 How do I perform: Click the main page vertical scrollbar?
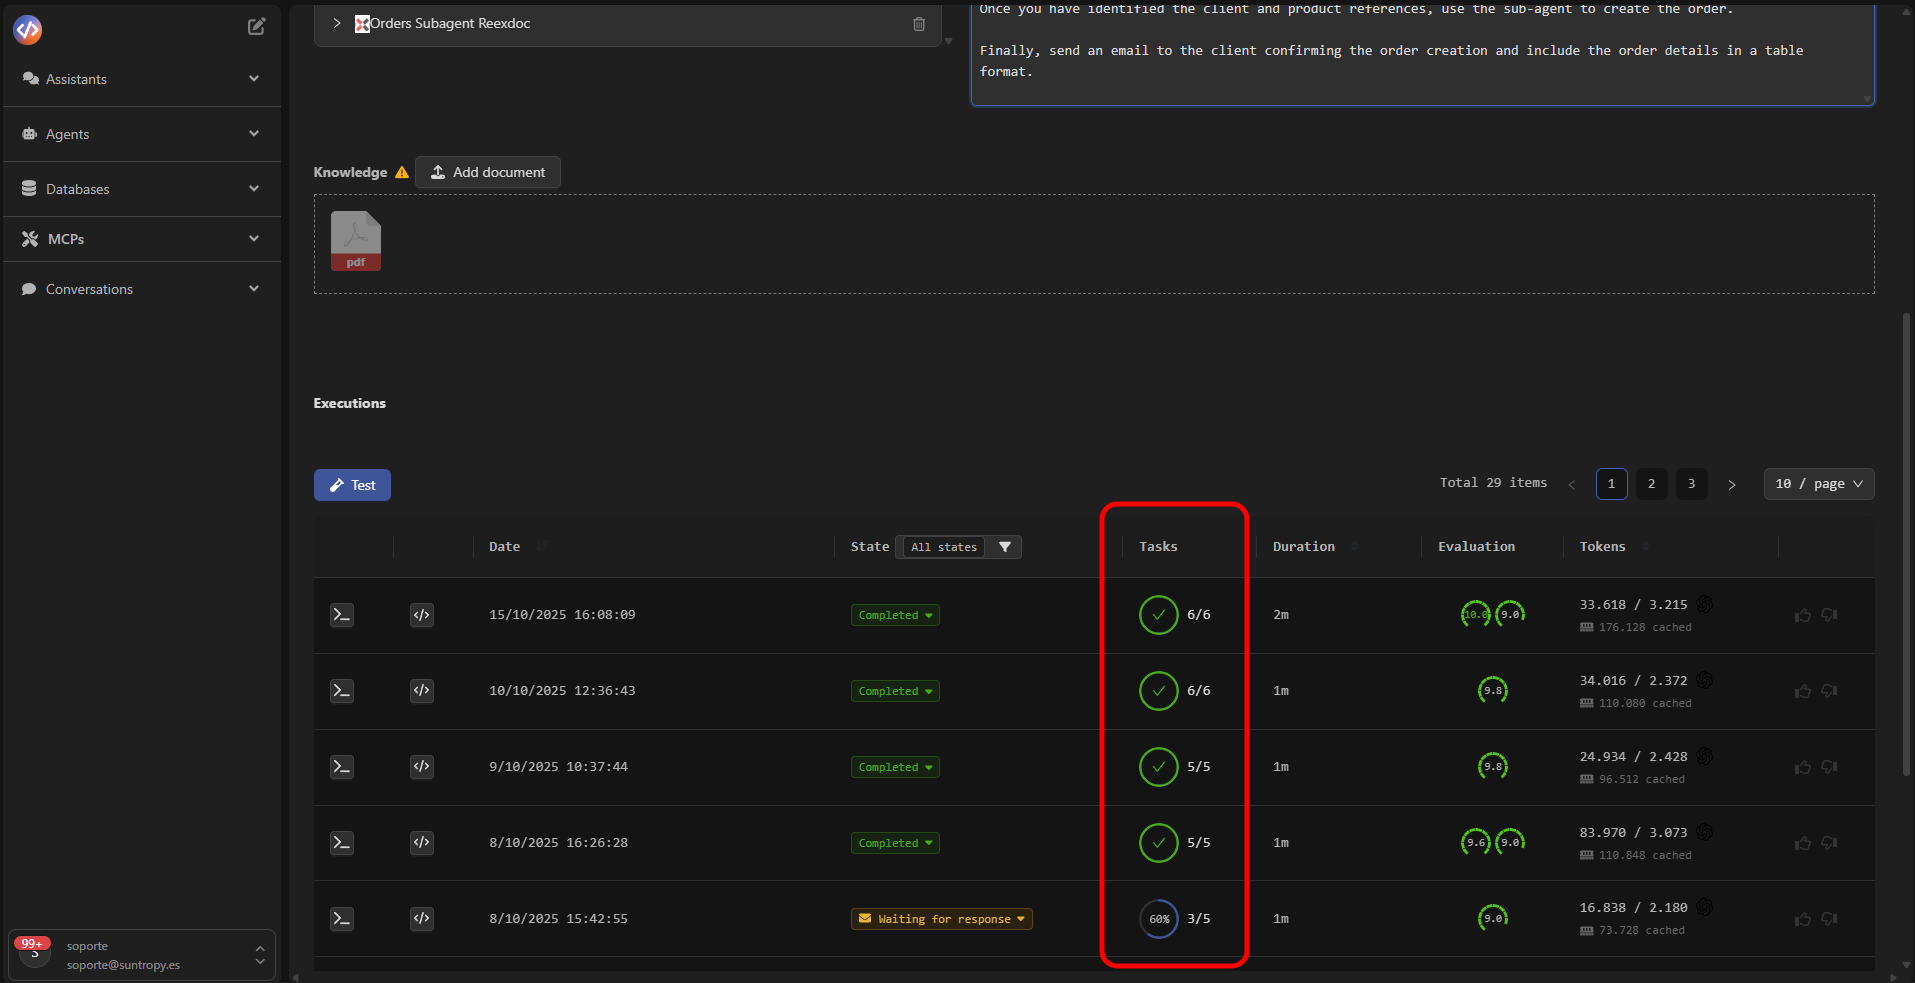click(1907, 545)
